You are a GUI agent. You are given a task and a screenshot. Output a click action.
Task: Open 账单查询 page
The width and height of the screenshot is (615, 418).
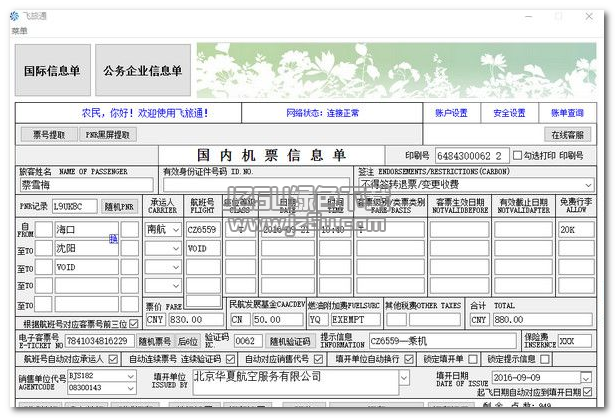point(567,113)
